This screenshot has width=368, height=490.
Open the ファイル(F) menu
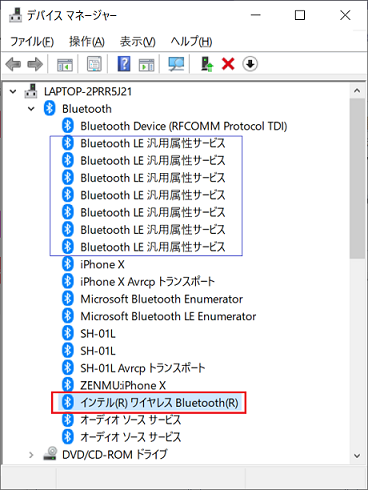(32, 42)
